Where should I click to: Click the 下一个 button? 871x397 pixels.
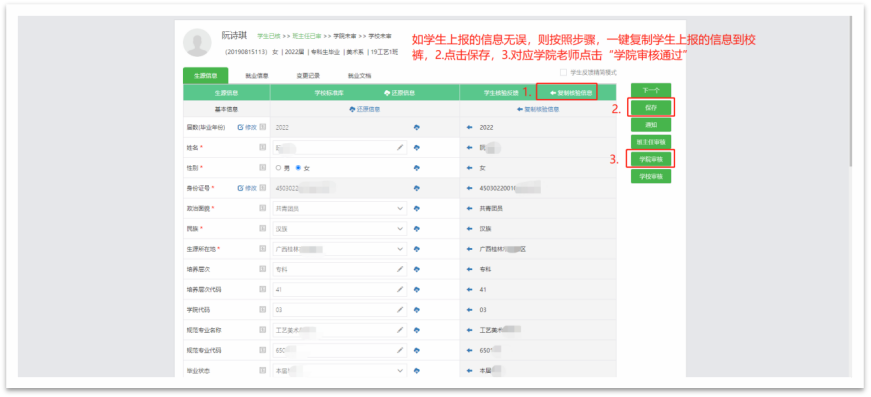651,90
